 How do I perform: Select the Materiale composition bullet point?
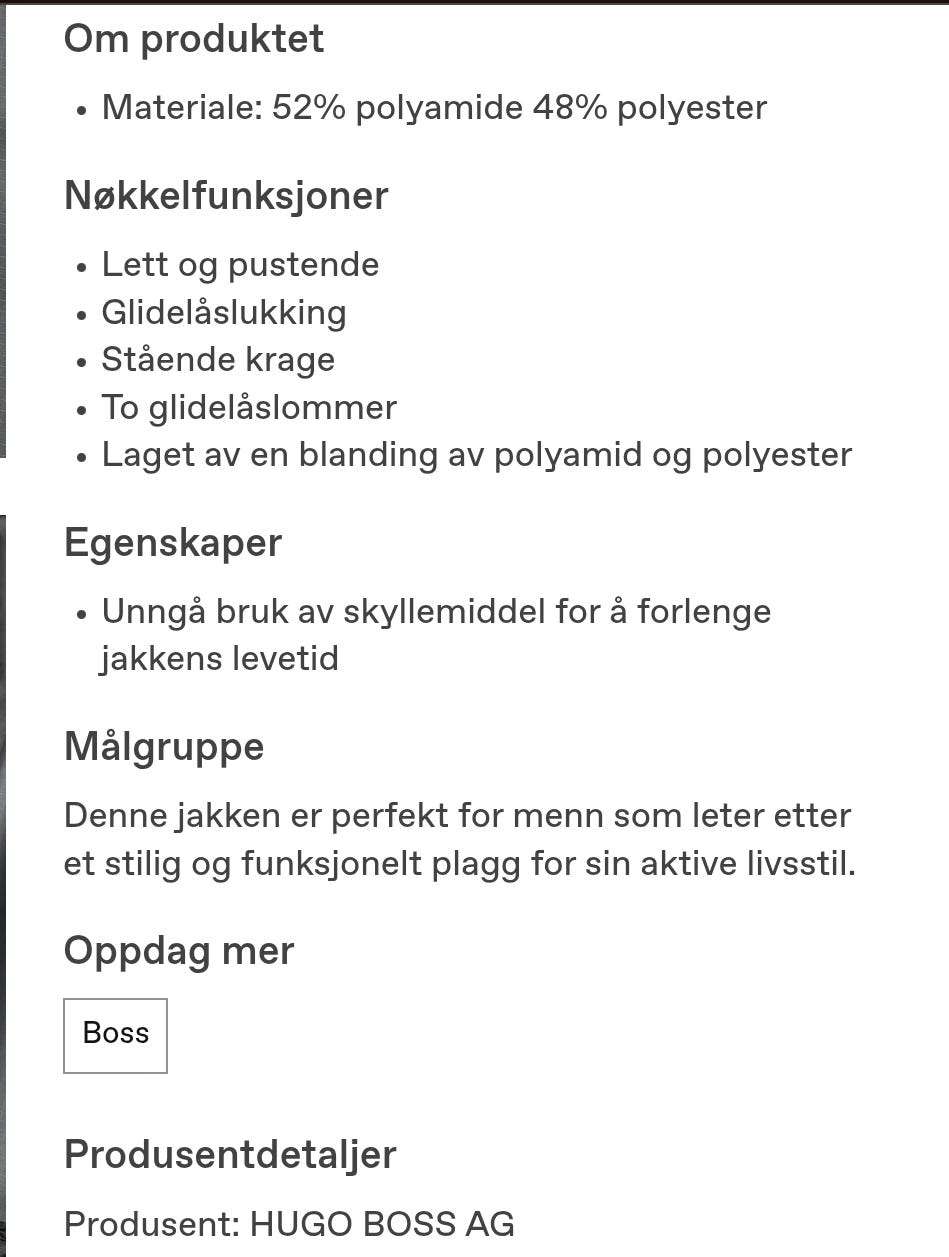(x=433, y=108)
